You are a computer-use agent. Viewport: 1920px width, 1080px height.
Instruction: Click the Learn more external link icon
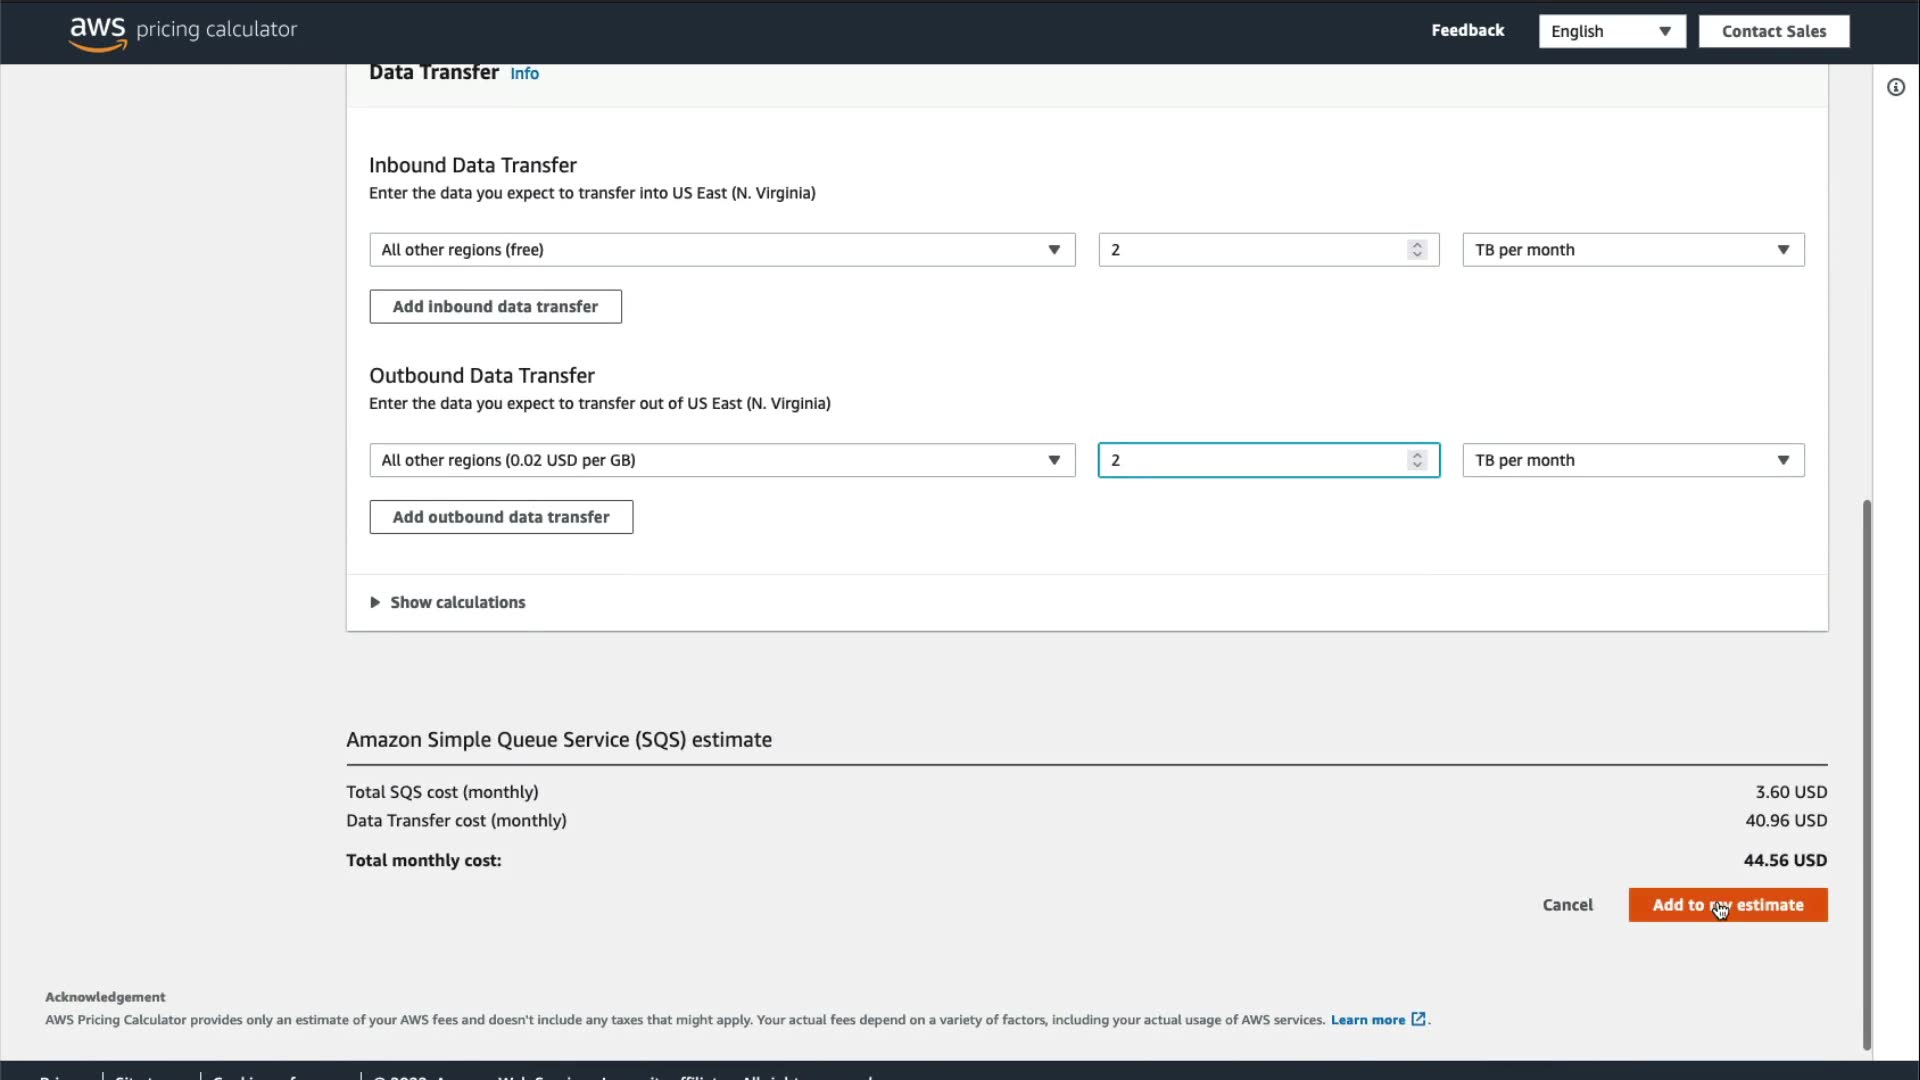(1418, 1019)
